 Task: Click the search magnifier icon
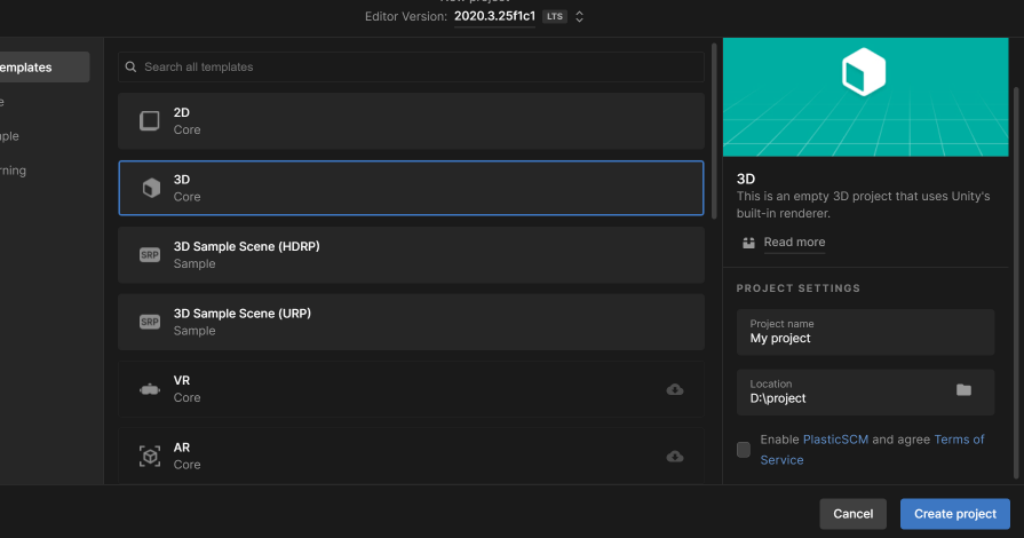pos(131,67)
